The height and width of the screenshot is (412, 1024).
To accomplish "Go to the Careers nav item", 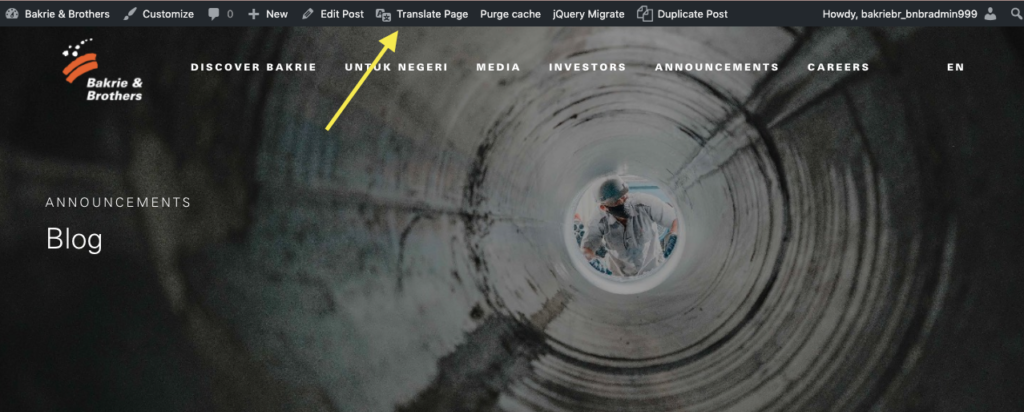I will pyautogui.click(x=839, y=67).
